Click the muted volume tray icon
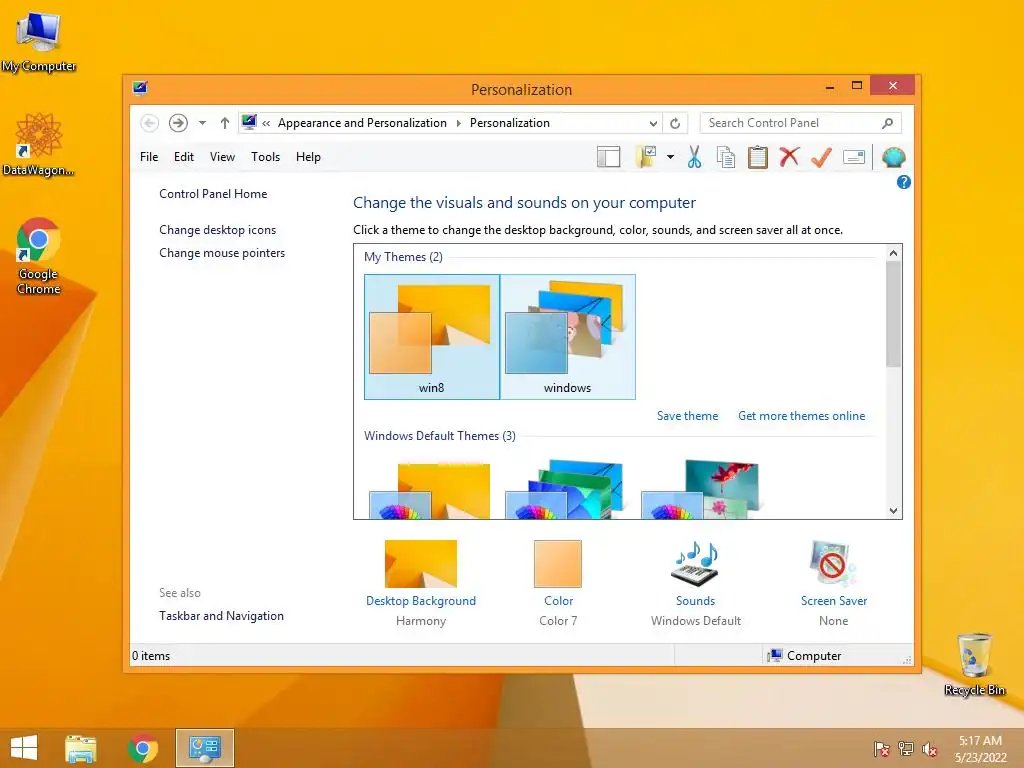The width and height of the screenshot is (1024, 768). (930, 748)
